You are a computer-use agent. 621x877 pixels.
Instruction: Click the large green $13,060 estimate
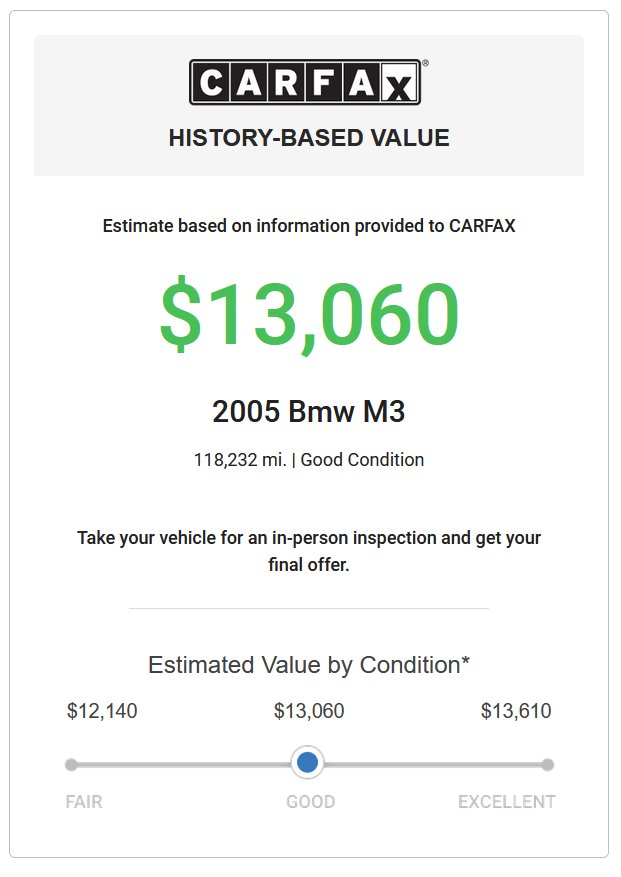click(x=309, y=313)
